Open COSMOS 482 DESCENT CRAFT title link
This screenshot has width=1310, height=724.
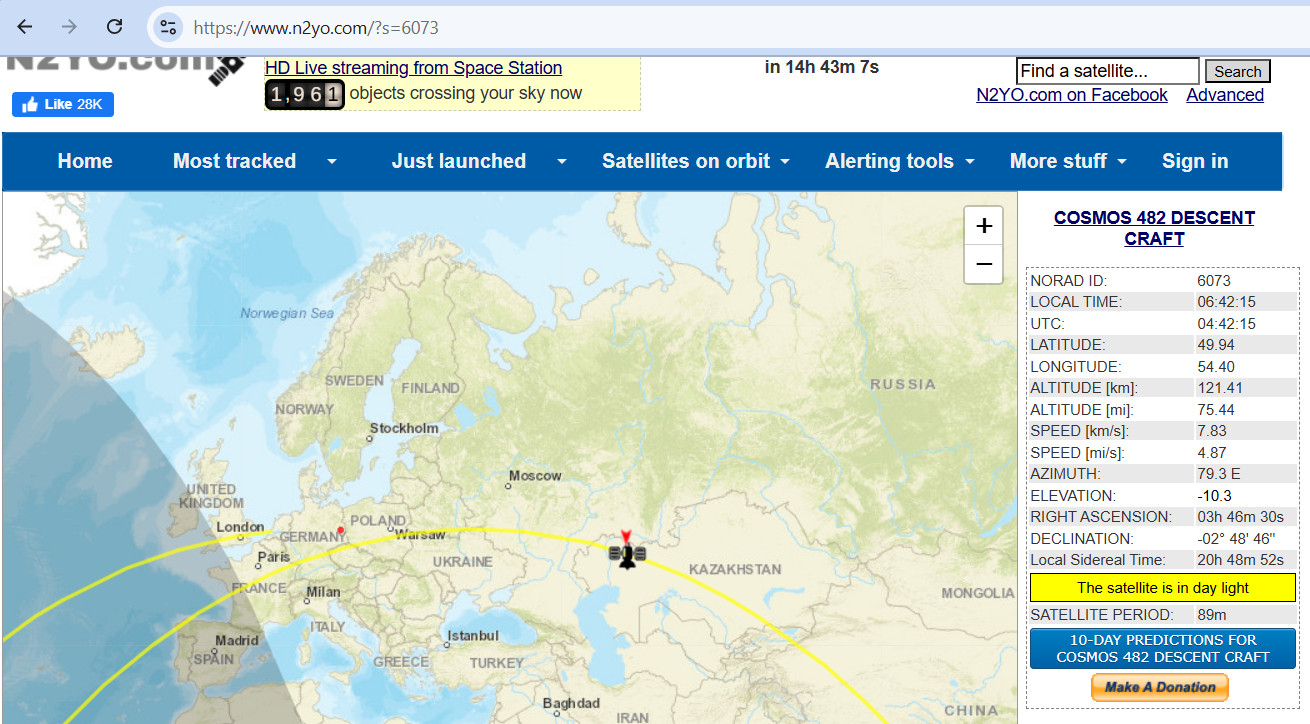[x=1154, y=228]
